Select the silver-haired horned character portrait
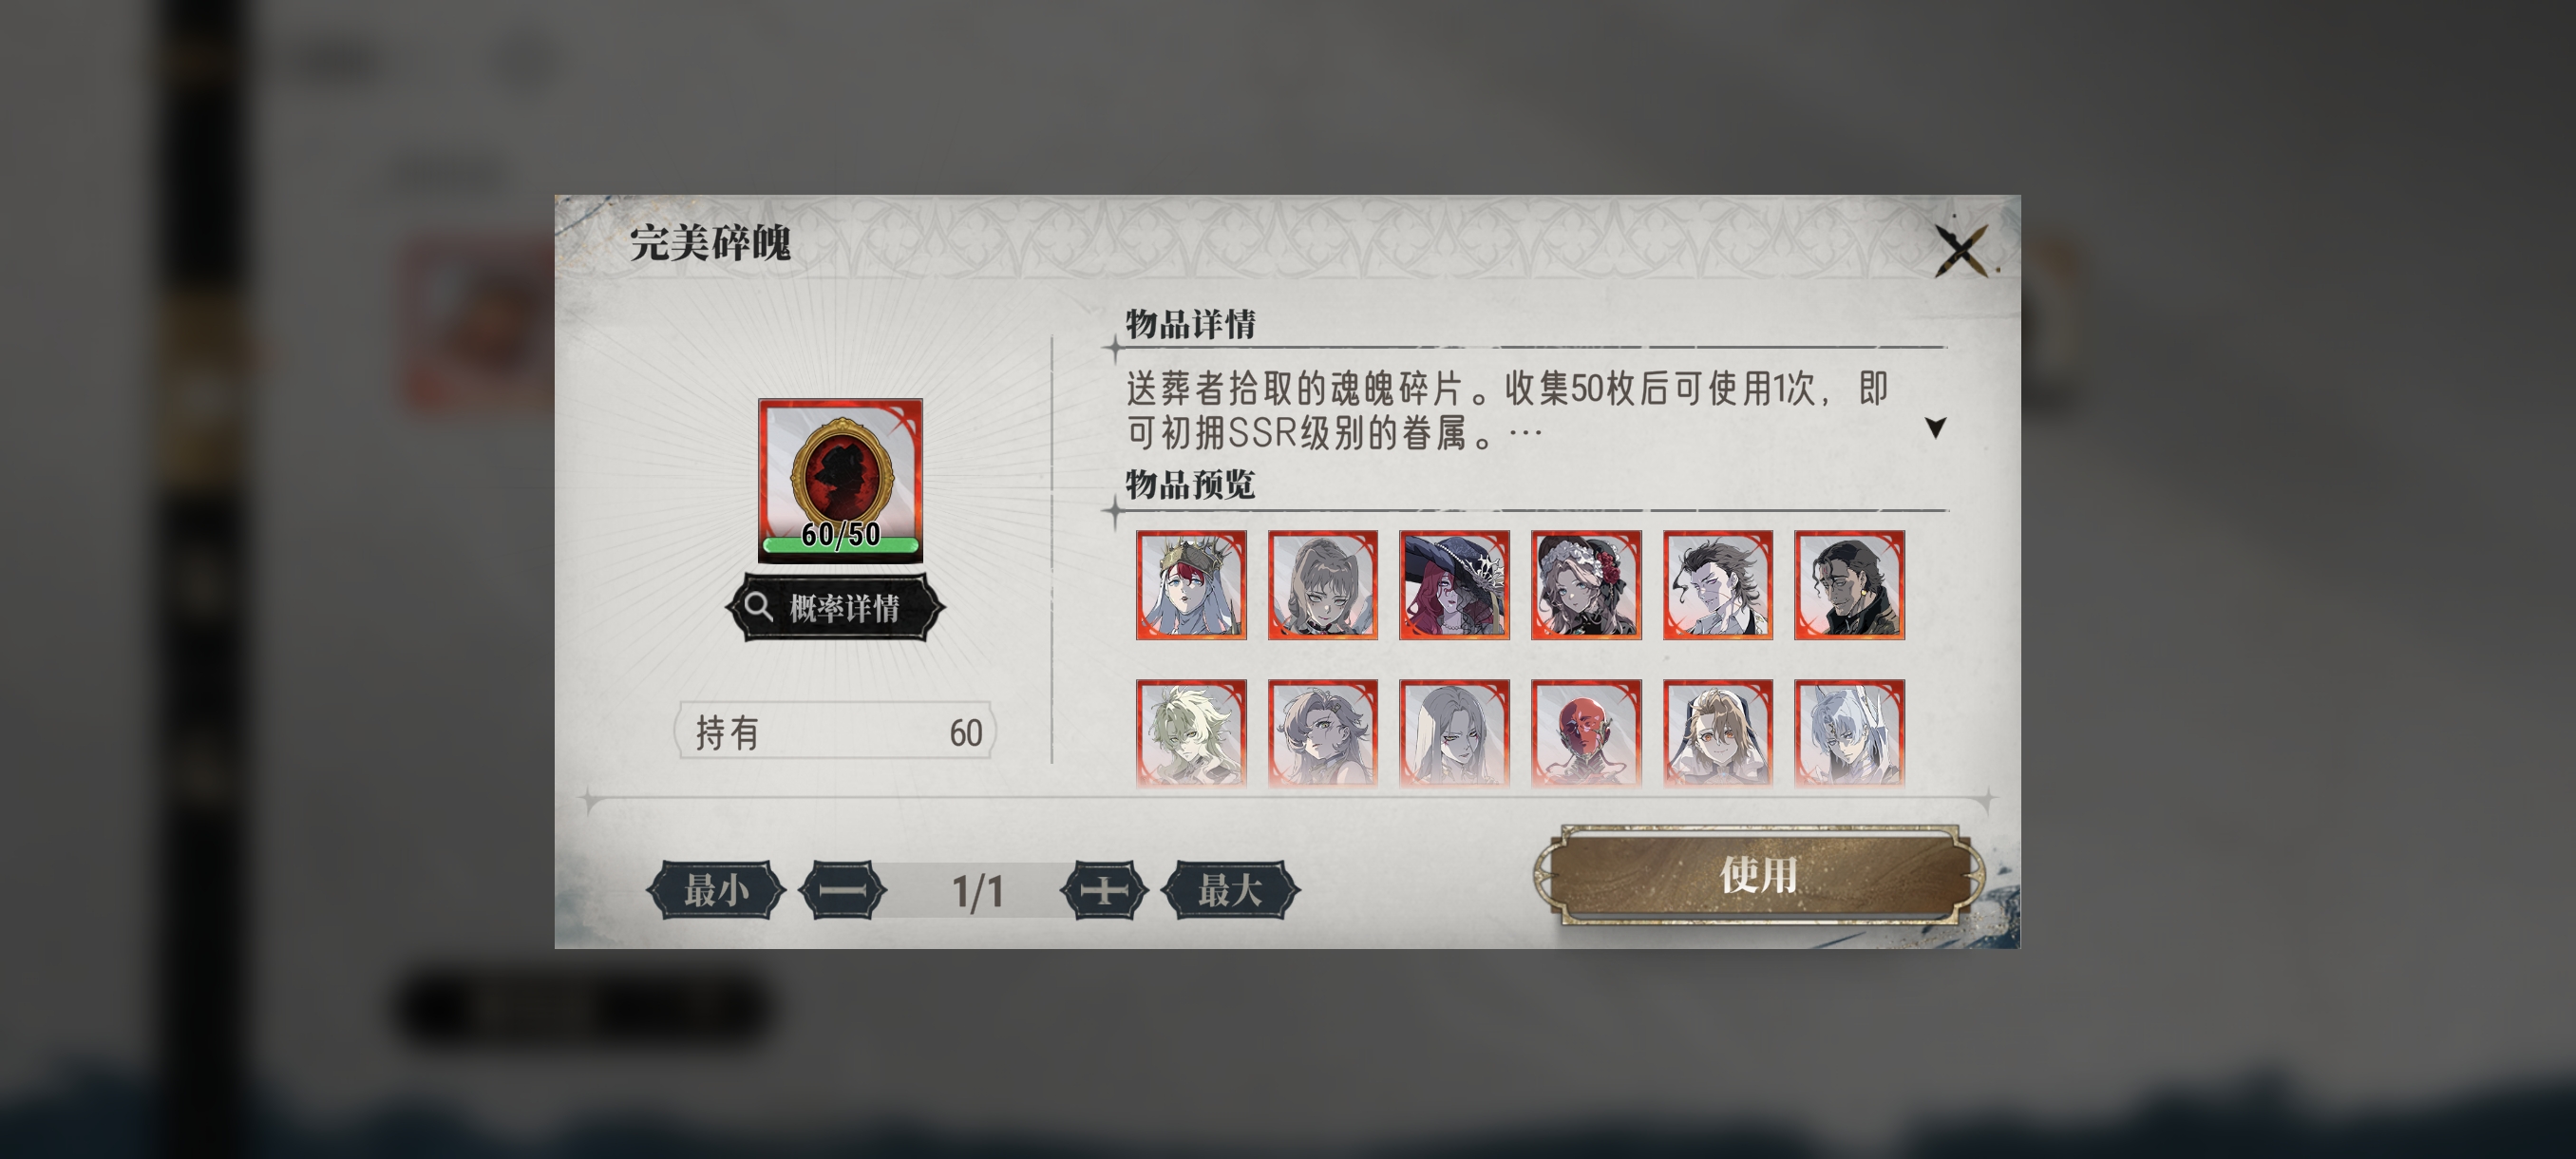Viewport: 2576px width, 1159px height. (1849, 733)
